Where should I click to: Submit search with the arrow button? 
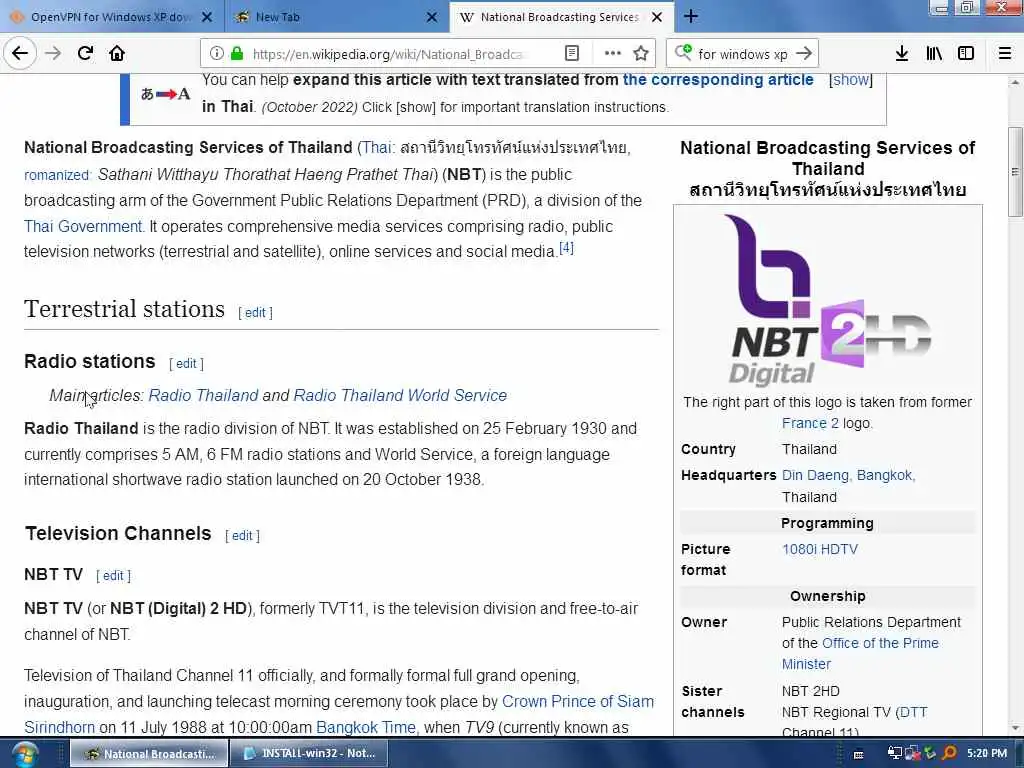coord(805,53)
